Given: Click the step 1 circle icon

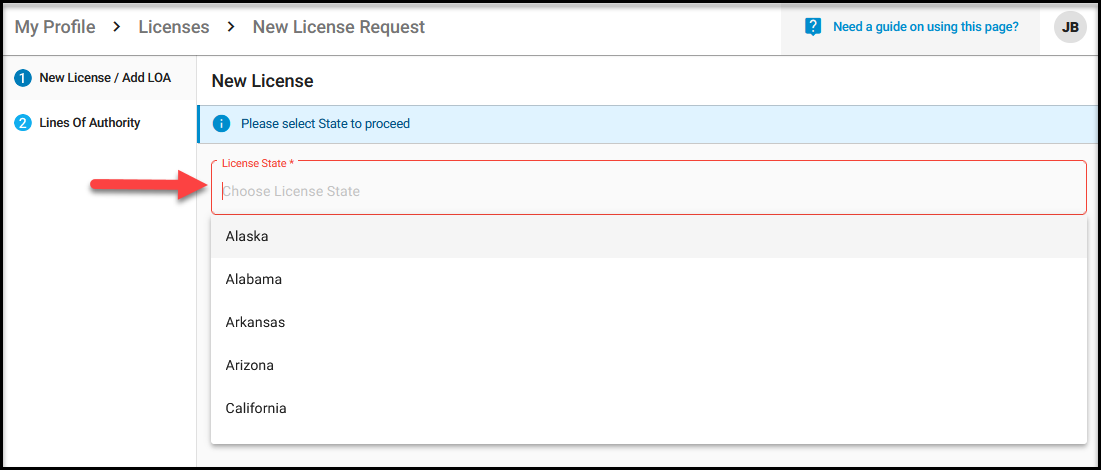Looking at the screenshot, I should (23, 78).
